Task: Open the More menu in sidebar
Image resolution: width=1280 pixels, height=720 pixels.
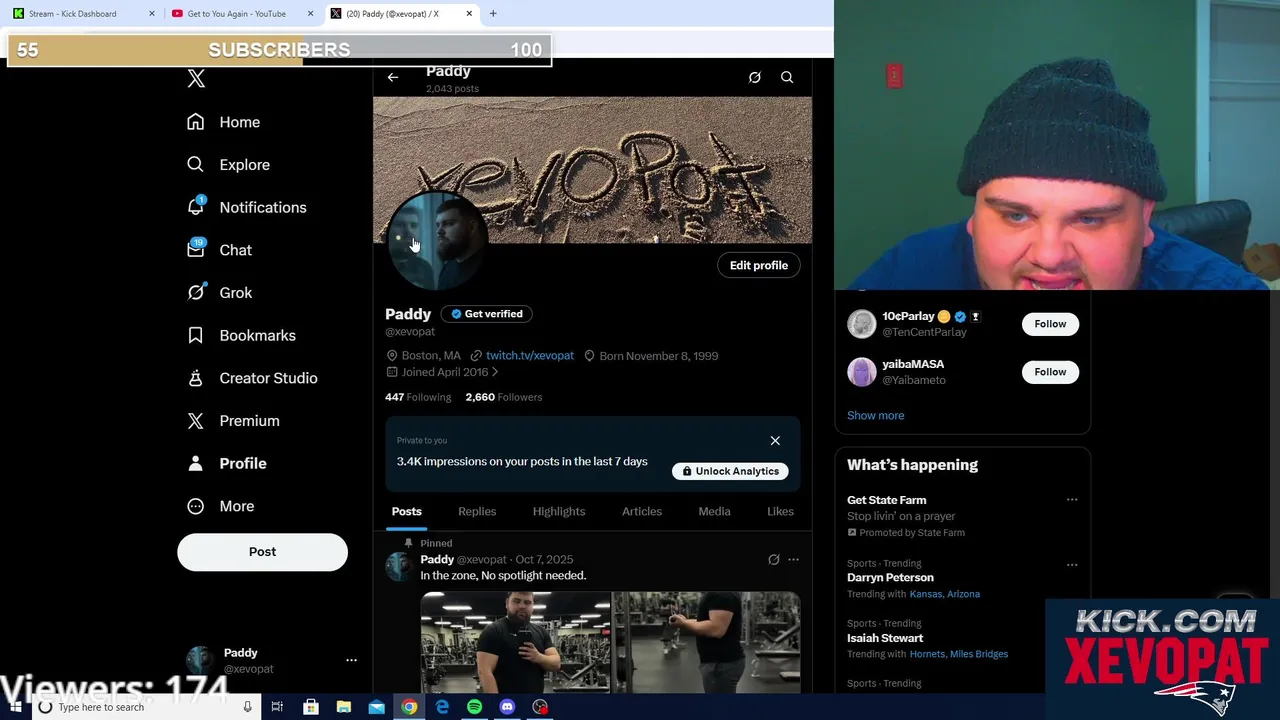Action: (x=221, y=506)
